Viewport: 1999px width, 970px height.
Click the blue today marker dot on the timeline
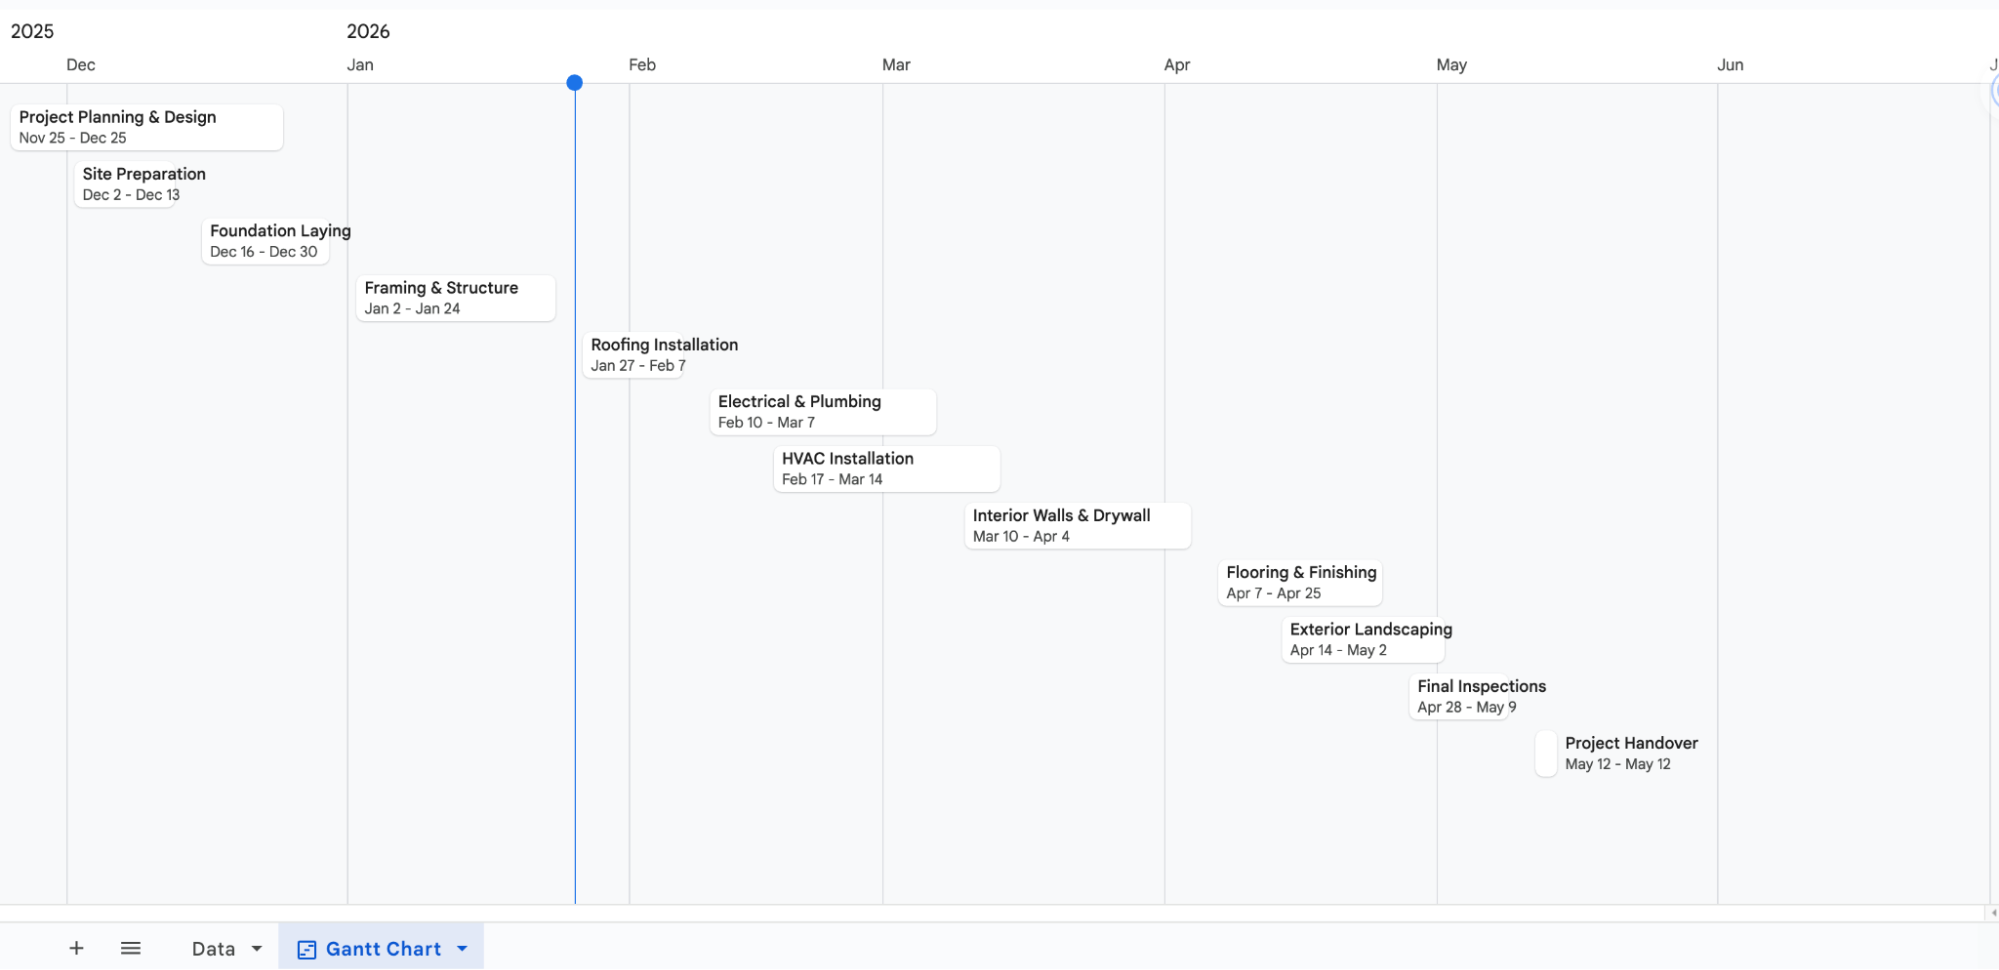575,83
